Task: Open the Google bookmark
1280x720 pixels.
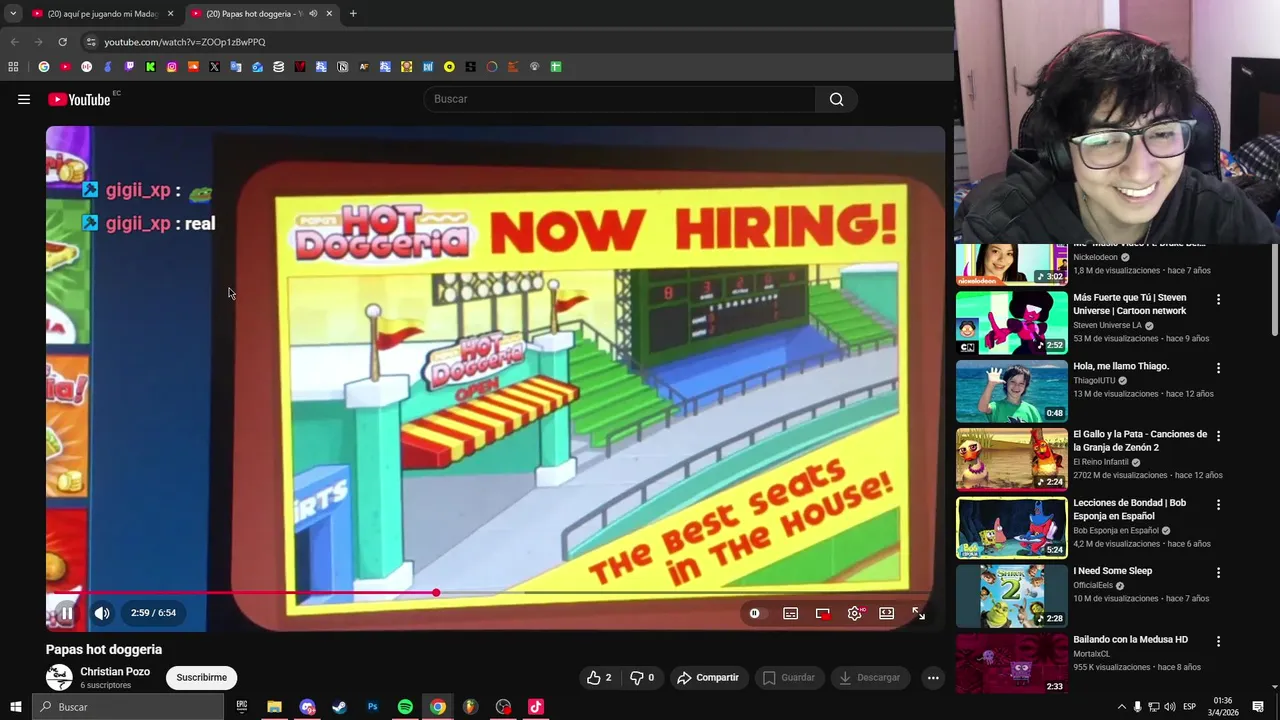Action: pos(43,67)
